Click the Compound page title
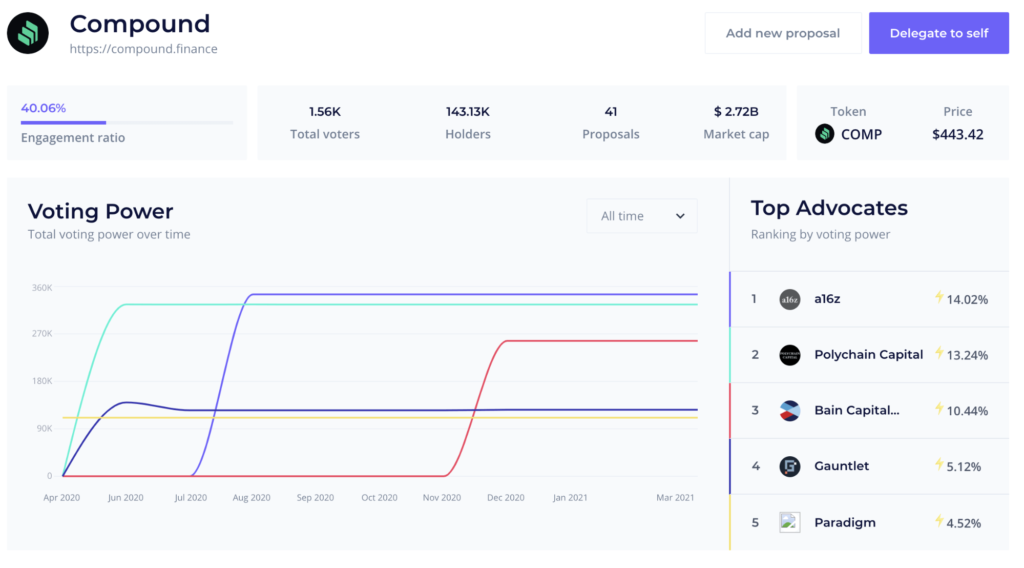The image size is (1024, 568). pyautogui.click(x=140, y=24)
